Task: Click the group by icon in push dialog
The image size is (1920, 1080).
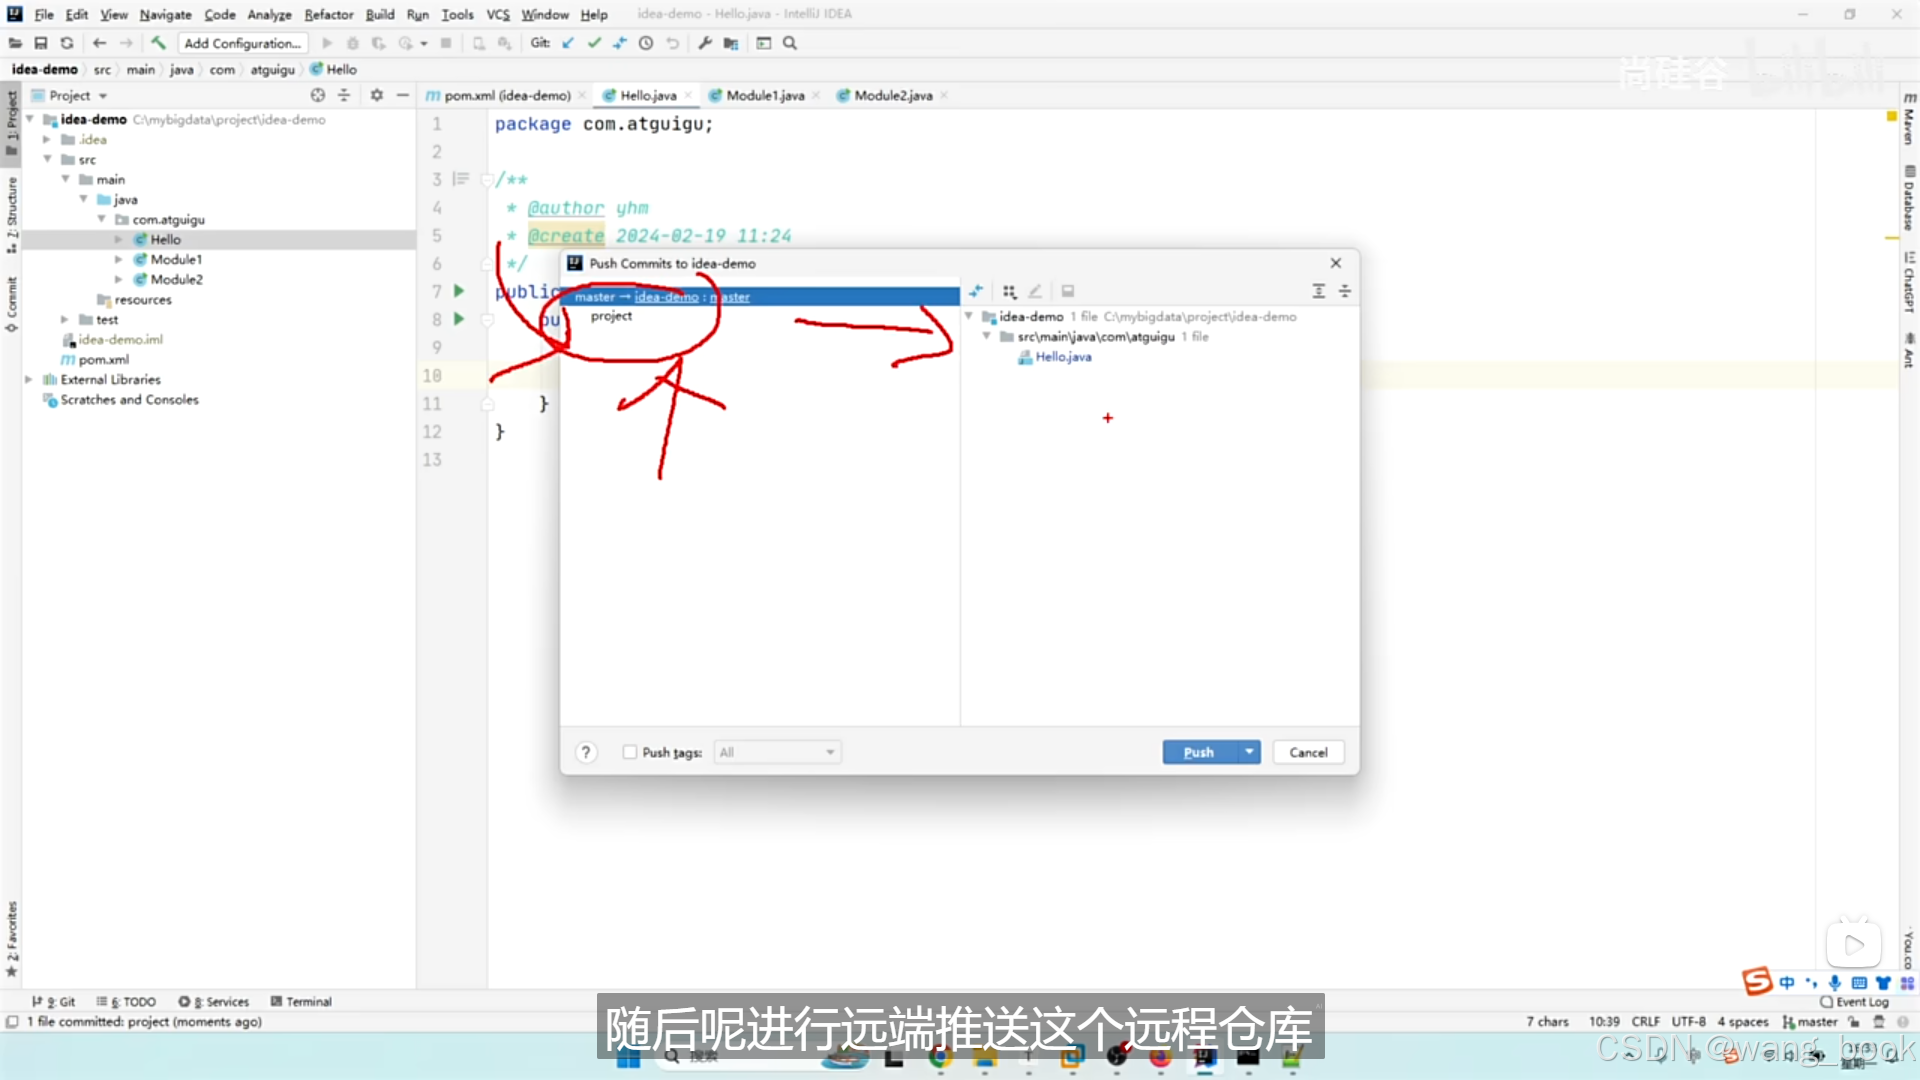Action: click(x=1010, y=291)
